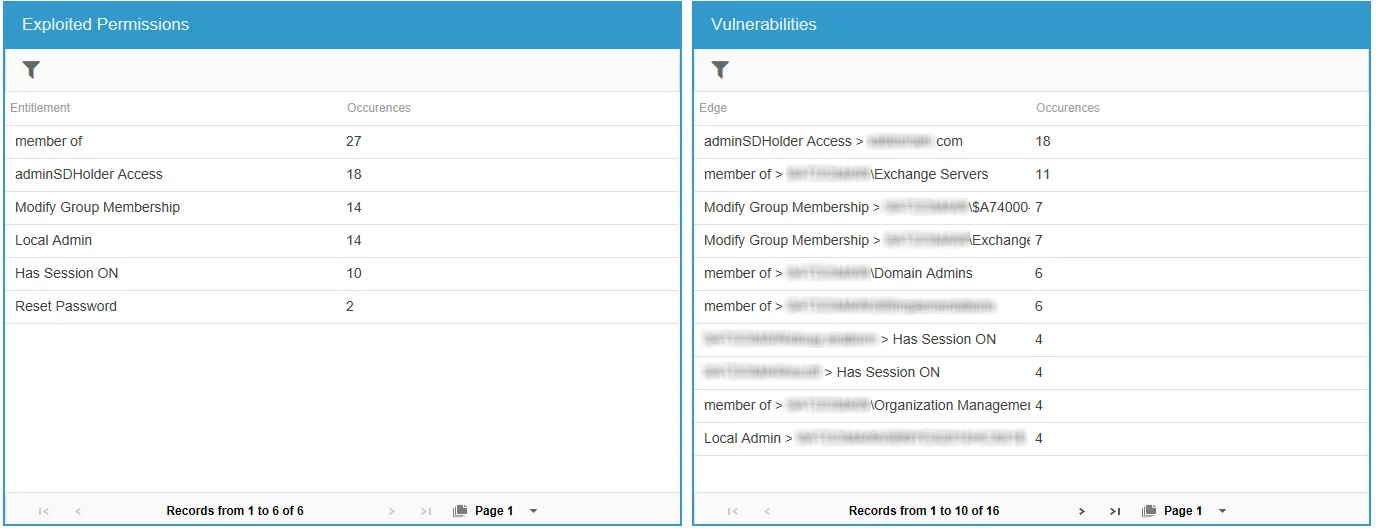The width and height of the screenshot is (1376, 528).
Task: Click 'Records from 1 to 6 of 6'
Action: click(235, 511)
